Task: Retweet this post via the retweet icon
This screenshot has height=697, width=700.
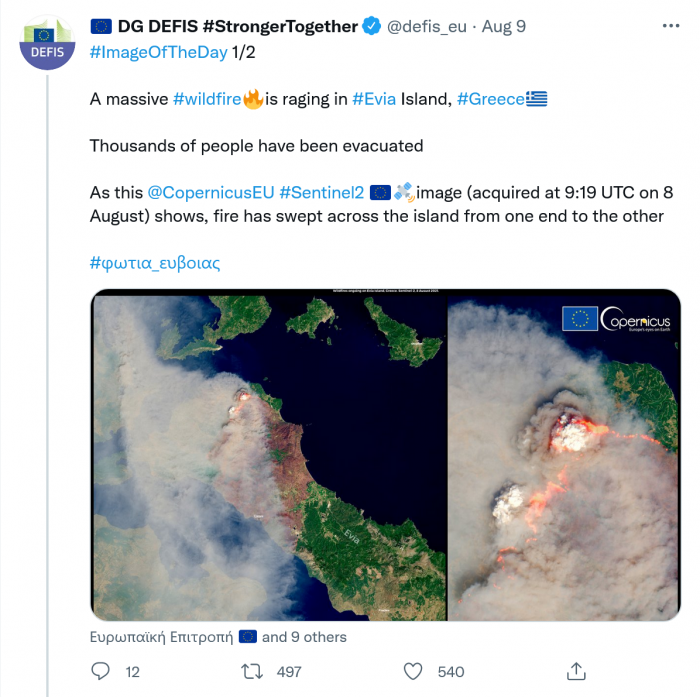Action: click(x=253, y=672)
